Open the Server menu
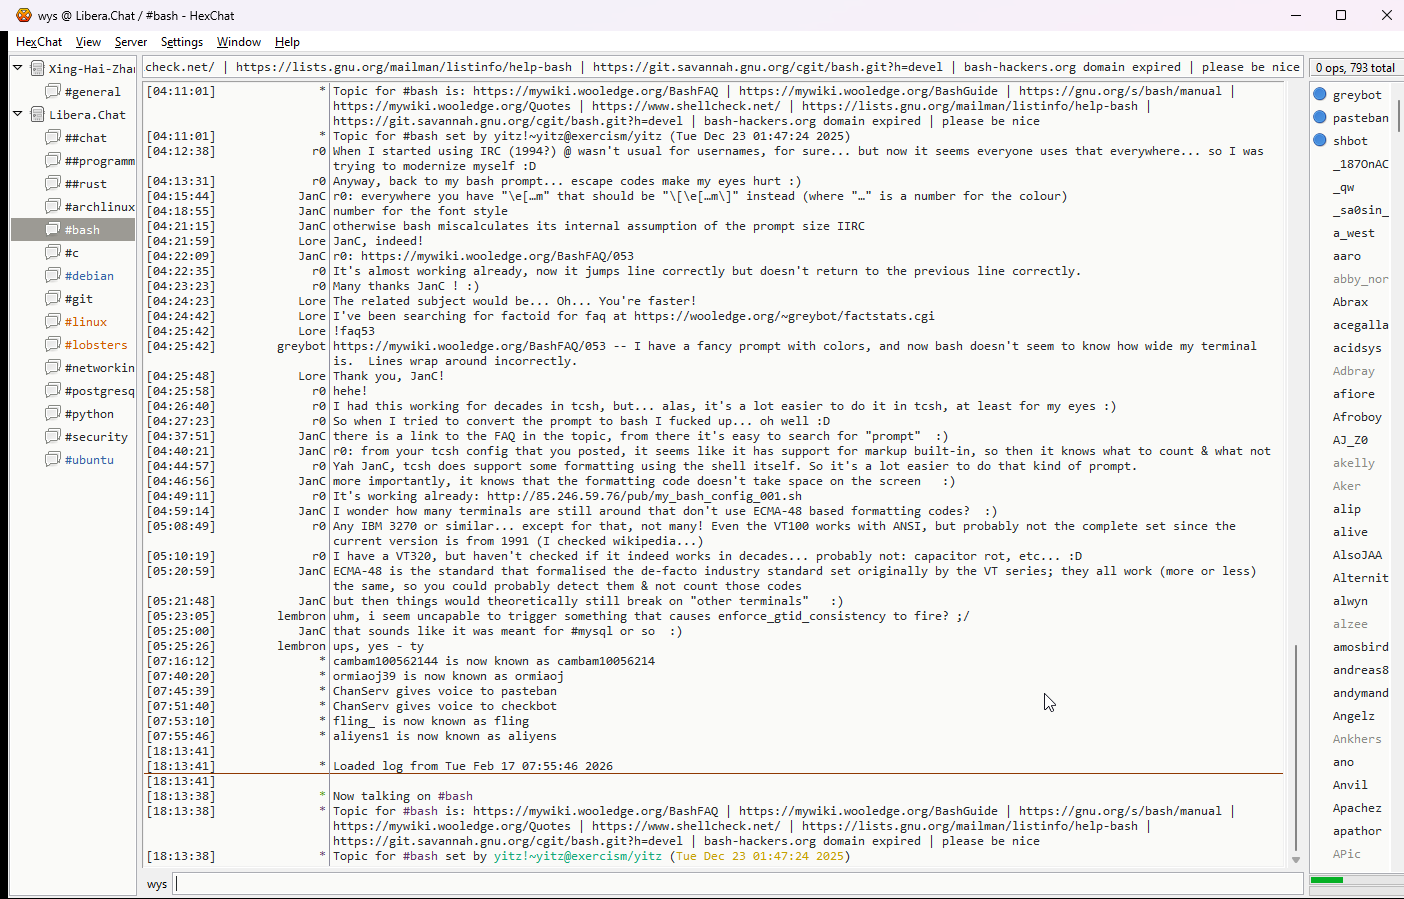This screenshot has width=1404, height=899. pos(130,42)
